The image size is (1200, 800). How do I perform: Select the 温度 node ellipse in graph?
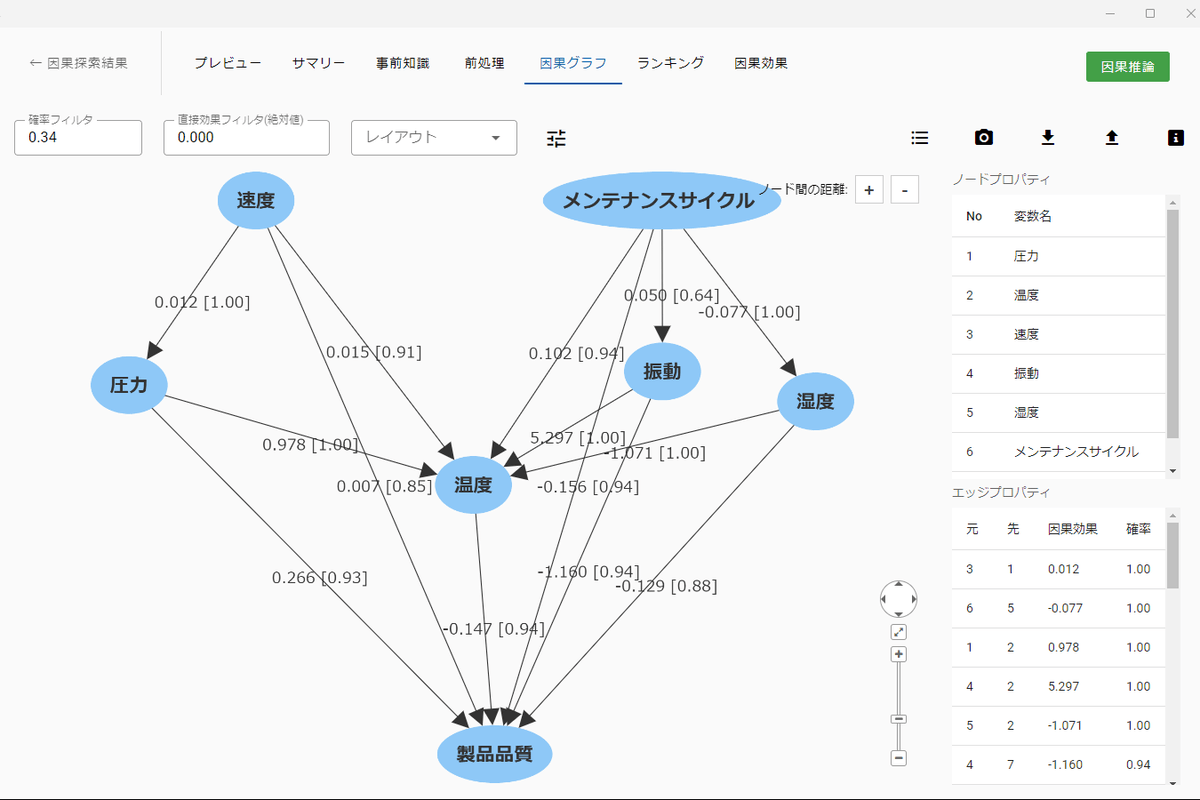[x=474, y=486]
